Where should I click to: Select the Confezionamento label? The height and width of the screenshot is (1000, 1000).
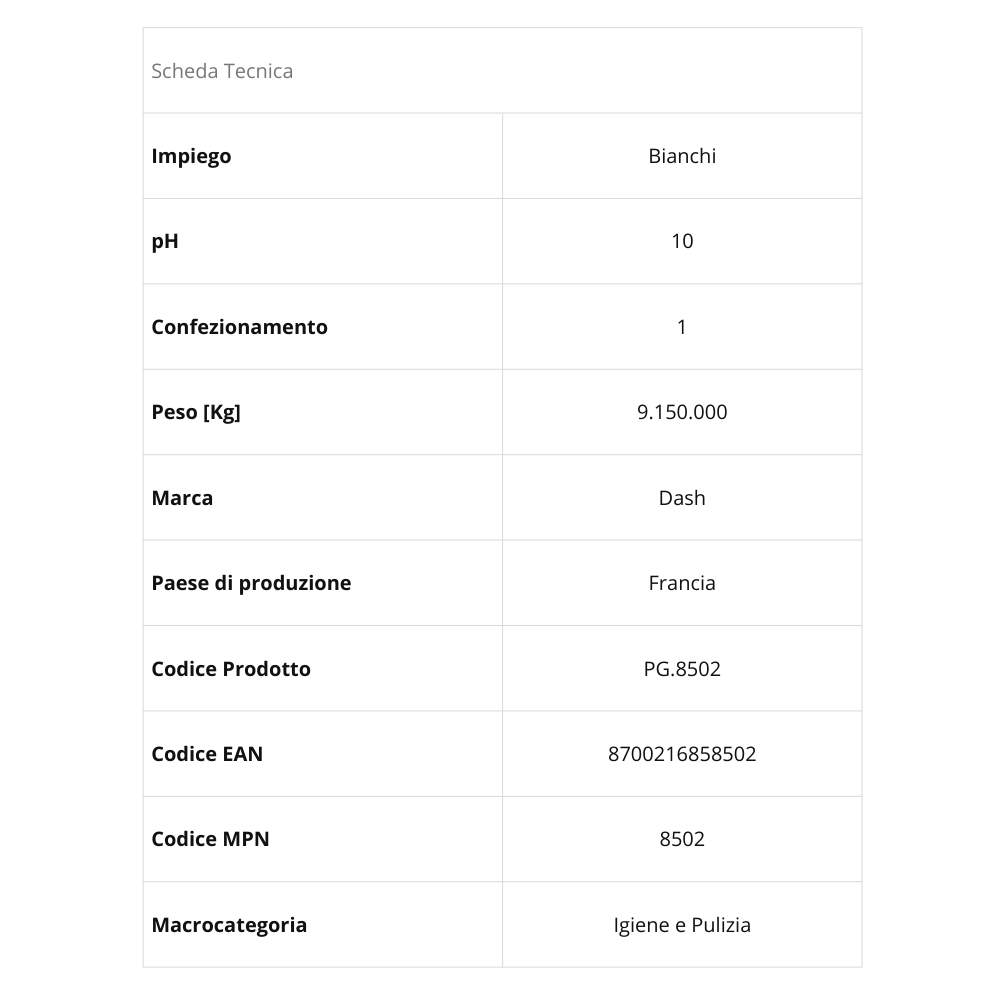tap(239, 327)
